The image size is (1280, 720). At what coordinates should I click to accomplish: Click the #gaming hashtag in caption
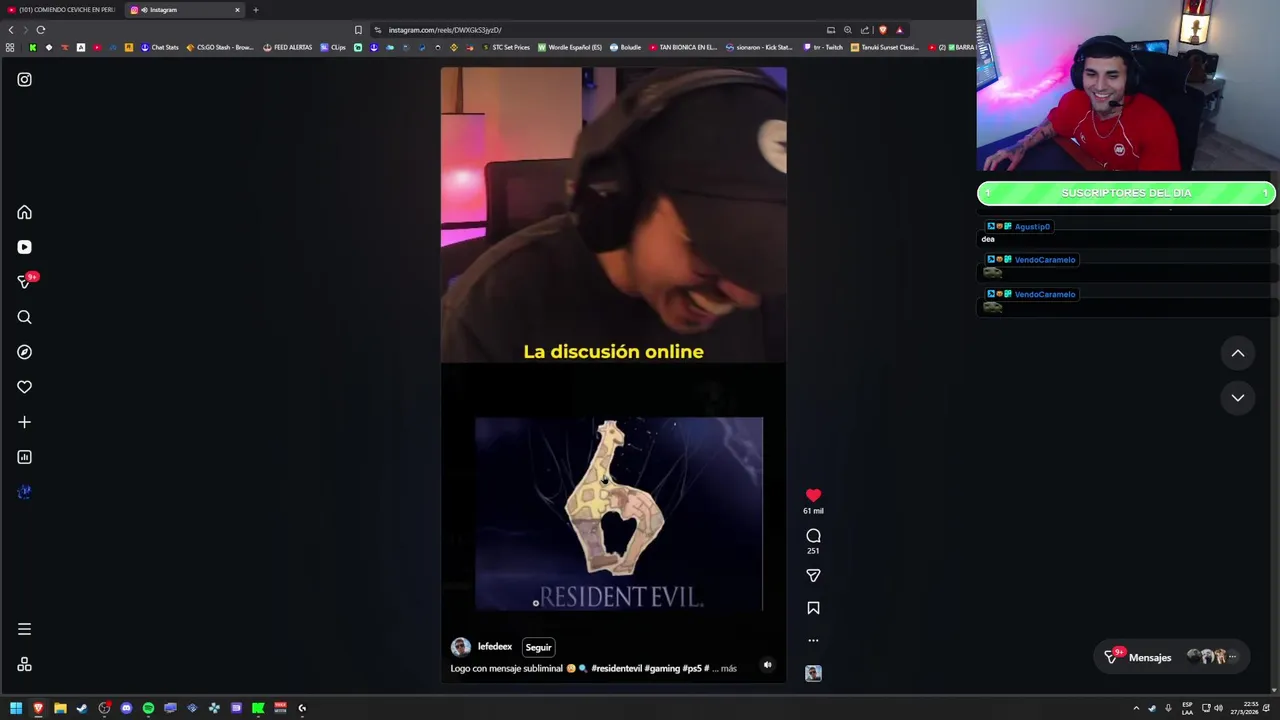[662, 668]
